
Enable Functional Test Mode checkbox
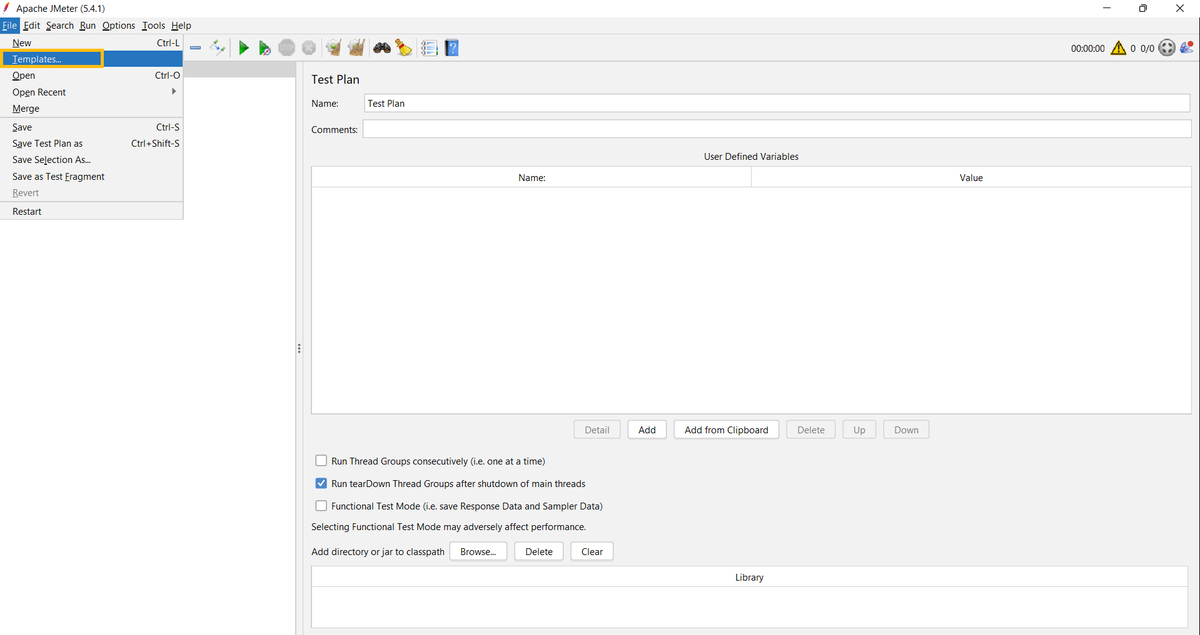tap(321, 505)
